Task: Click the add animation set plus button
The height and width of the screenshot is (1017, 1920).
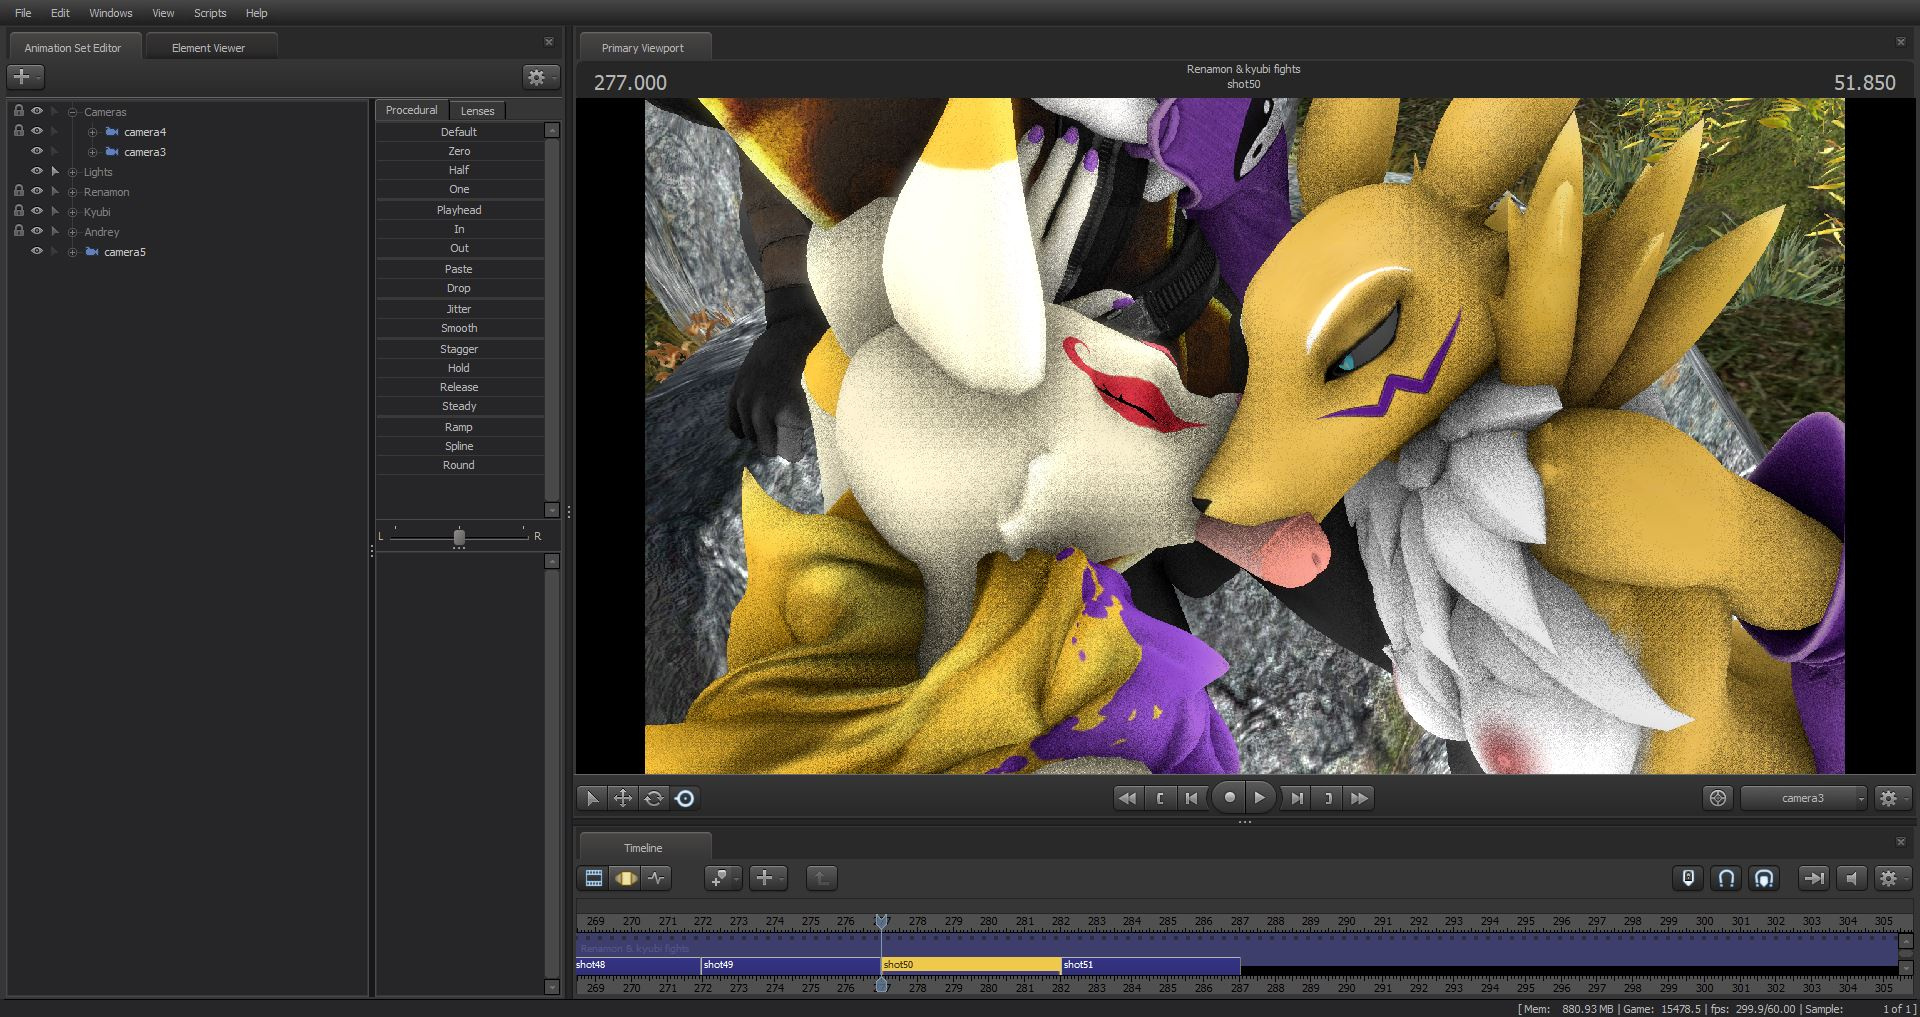Action: [26, 77]
